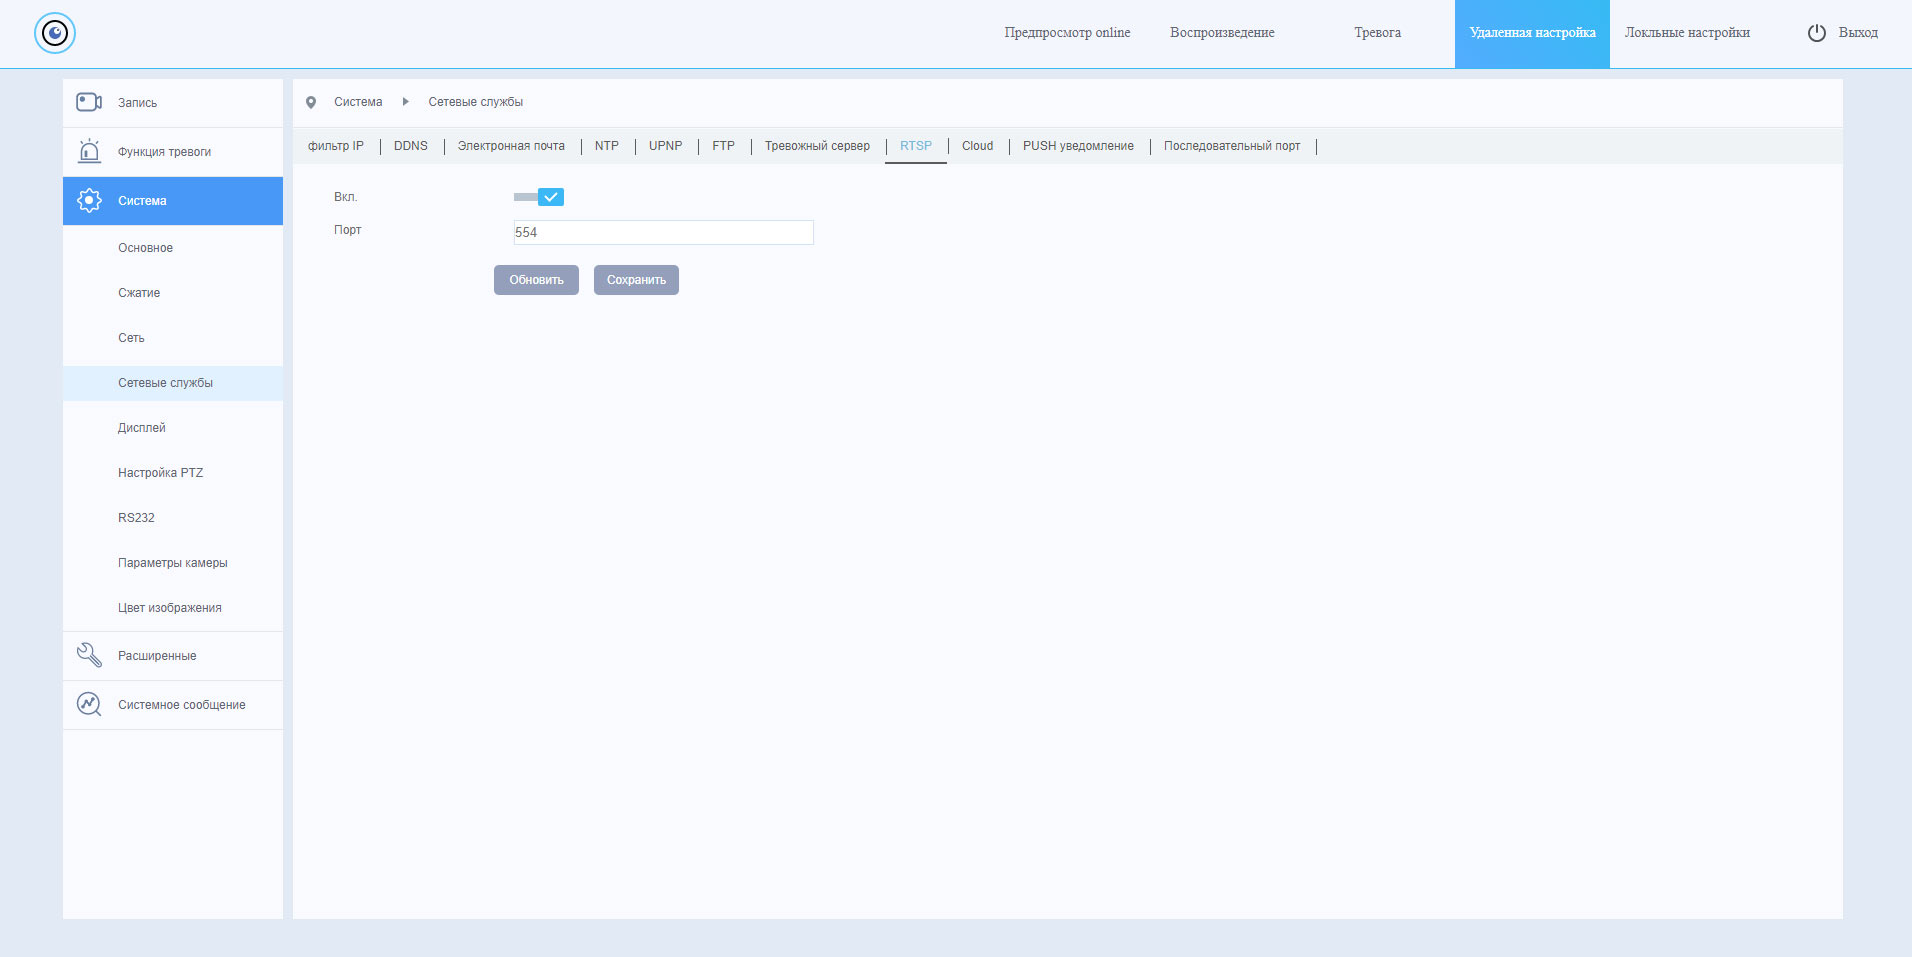This screenshot has height=957, width=1912.
Task: Open the PUSH уведомление tab
Action: pyautogui.click(x=1078, y=146)
